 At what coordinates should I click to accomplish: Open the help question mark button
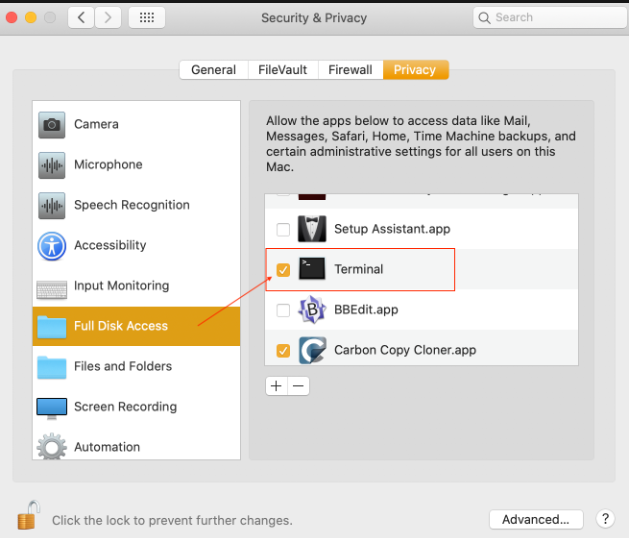click(x=605, y=519)
